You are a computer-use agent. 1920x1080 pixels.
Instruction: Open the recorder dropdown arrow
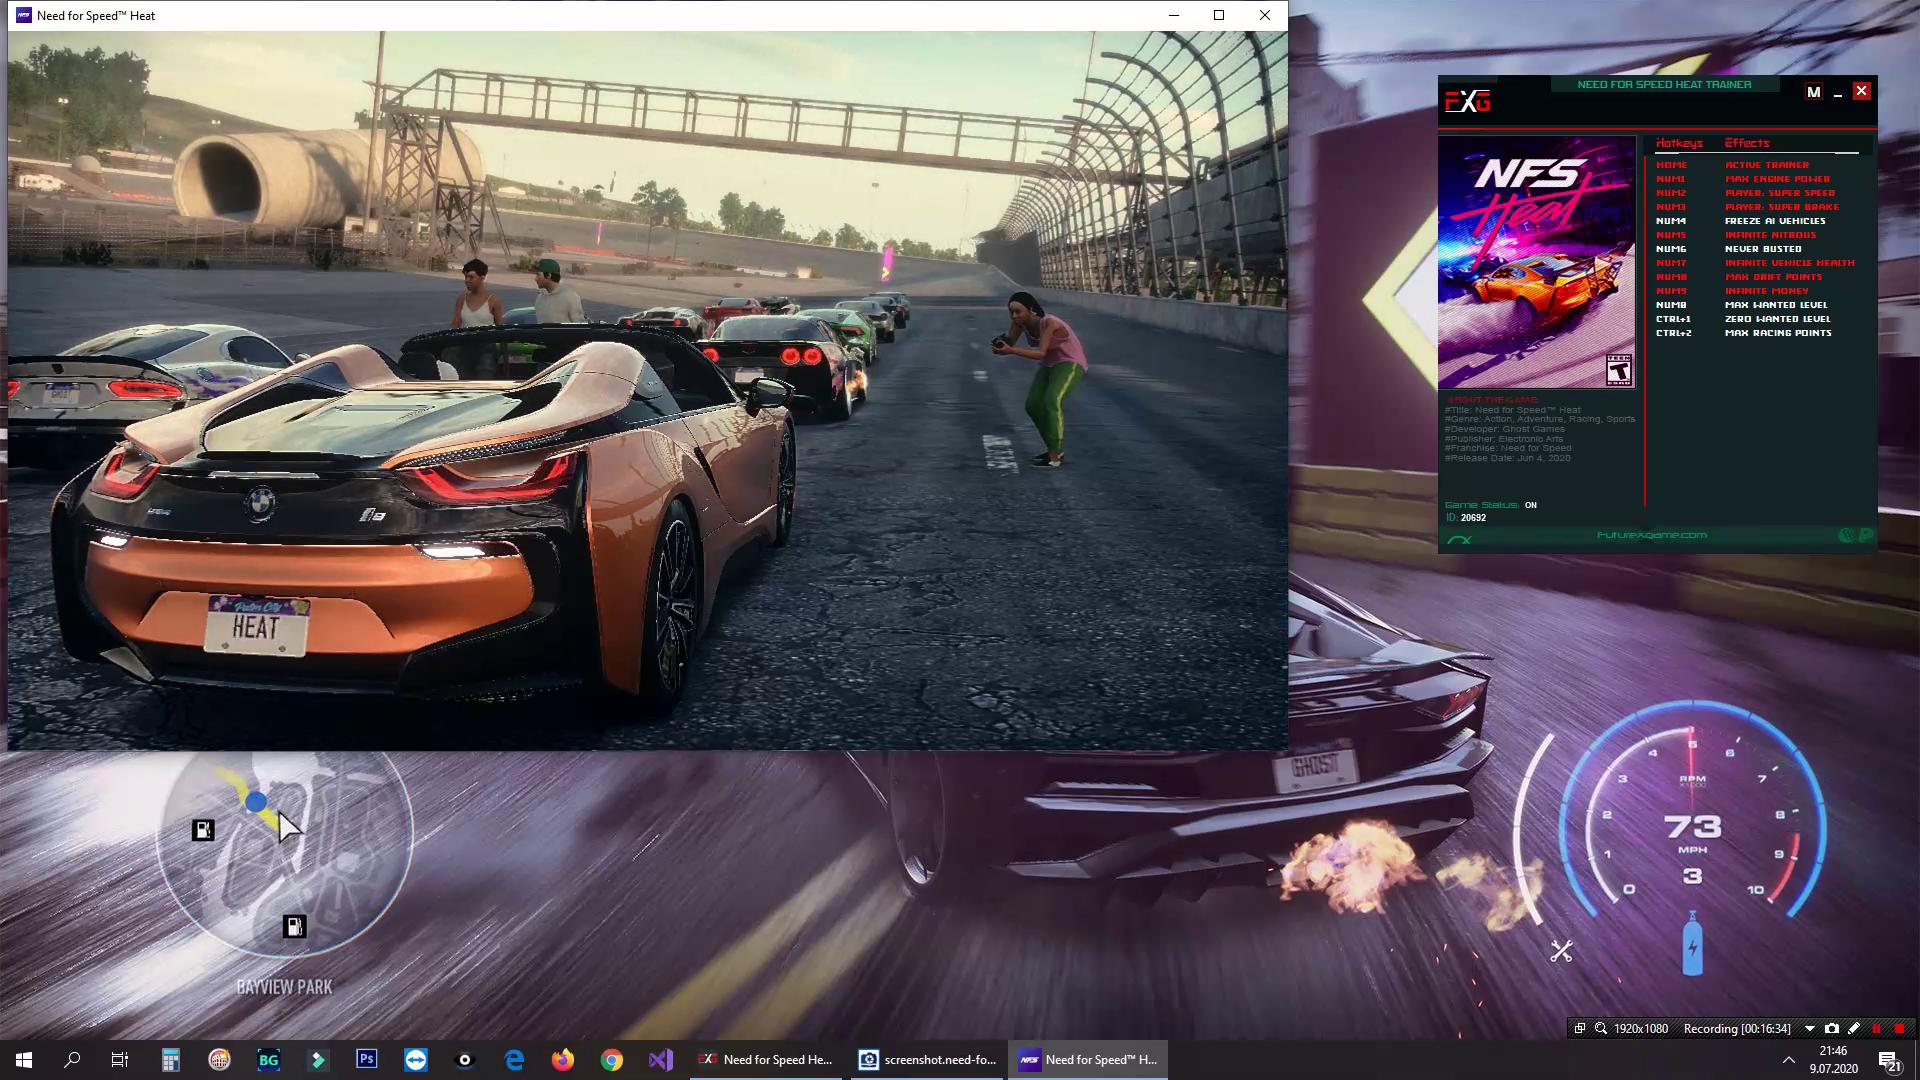(1809, 1028)
